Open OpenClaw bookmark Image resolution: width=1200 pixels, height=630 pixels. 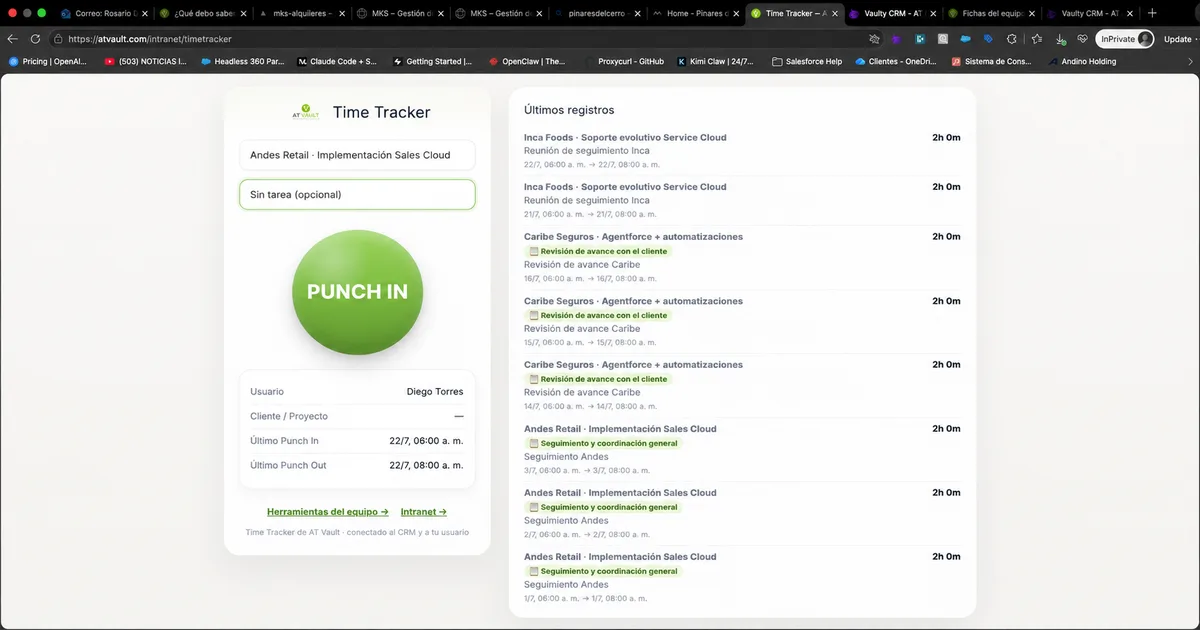(x=527, y=61)
